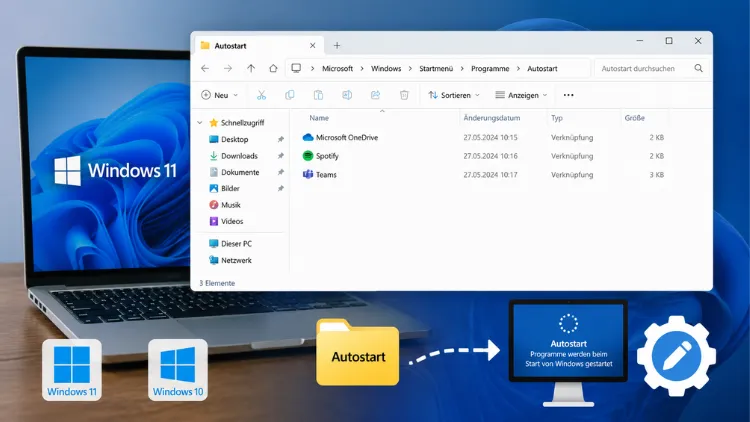
Task: Expand chevron after Microsoft in address bar
Action: click(362, 68)
